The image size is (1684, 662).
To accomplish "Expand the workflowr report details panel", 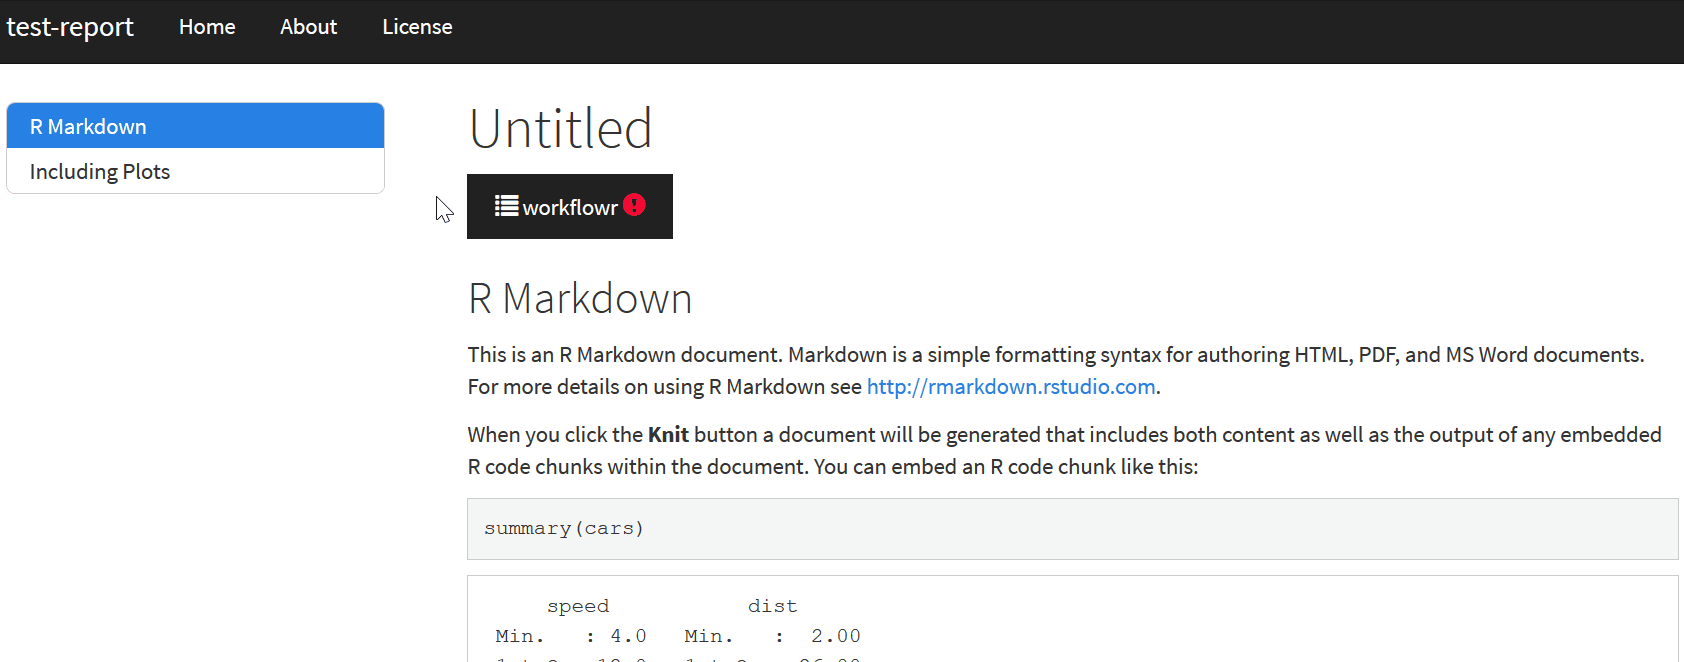I will [569, 206].
